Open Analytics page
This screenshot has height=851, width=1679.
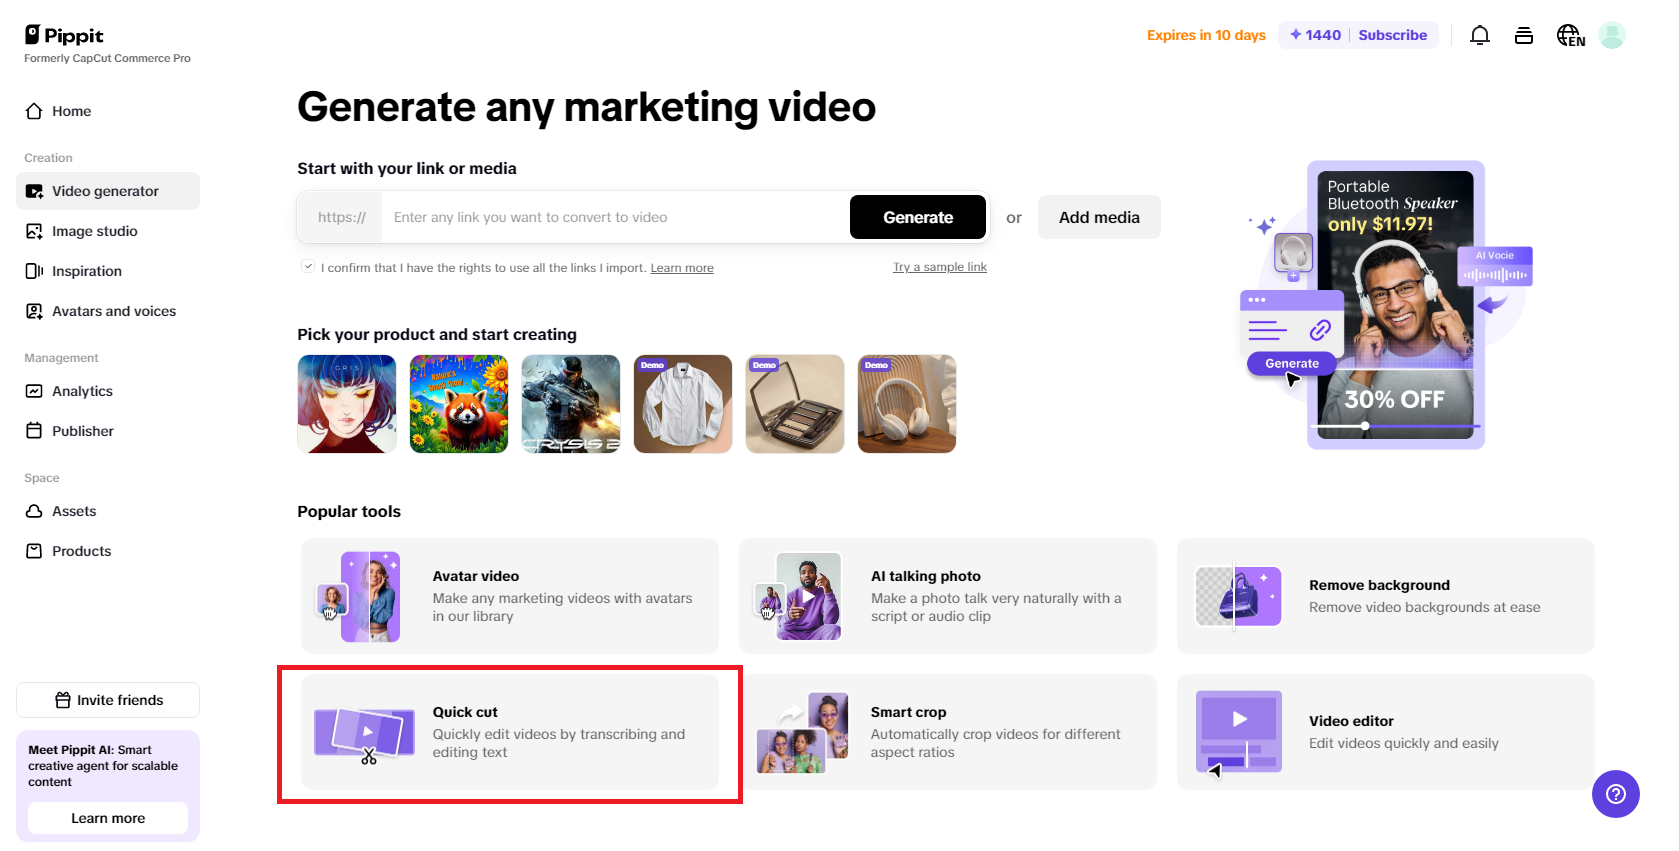click(108, 391)
